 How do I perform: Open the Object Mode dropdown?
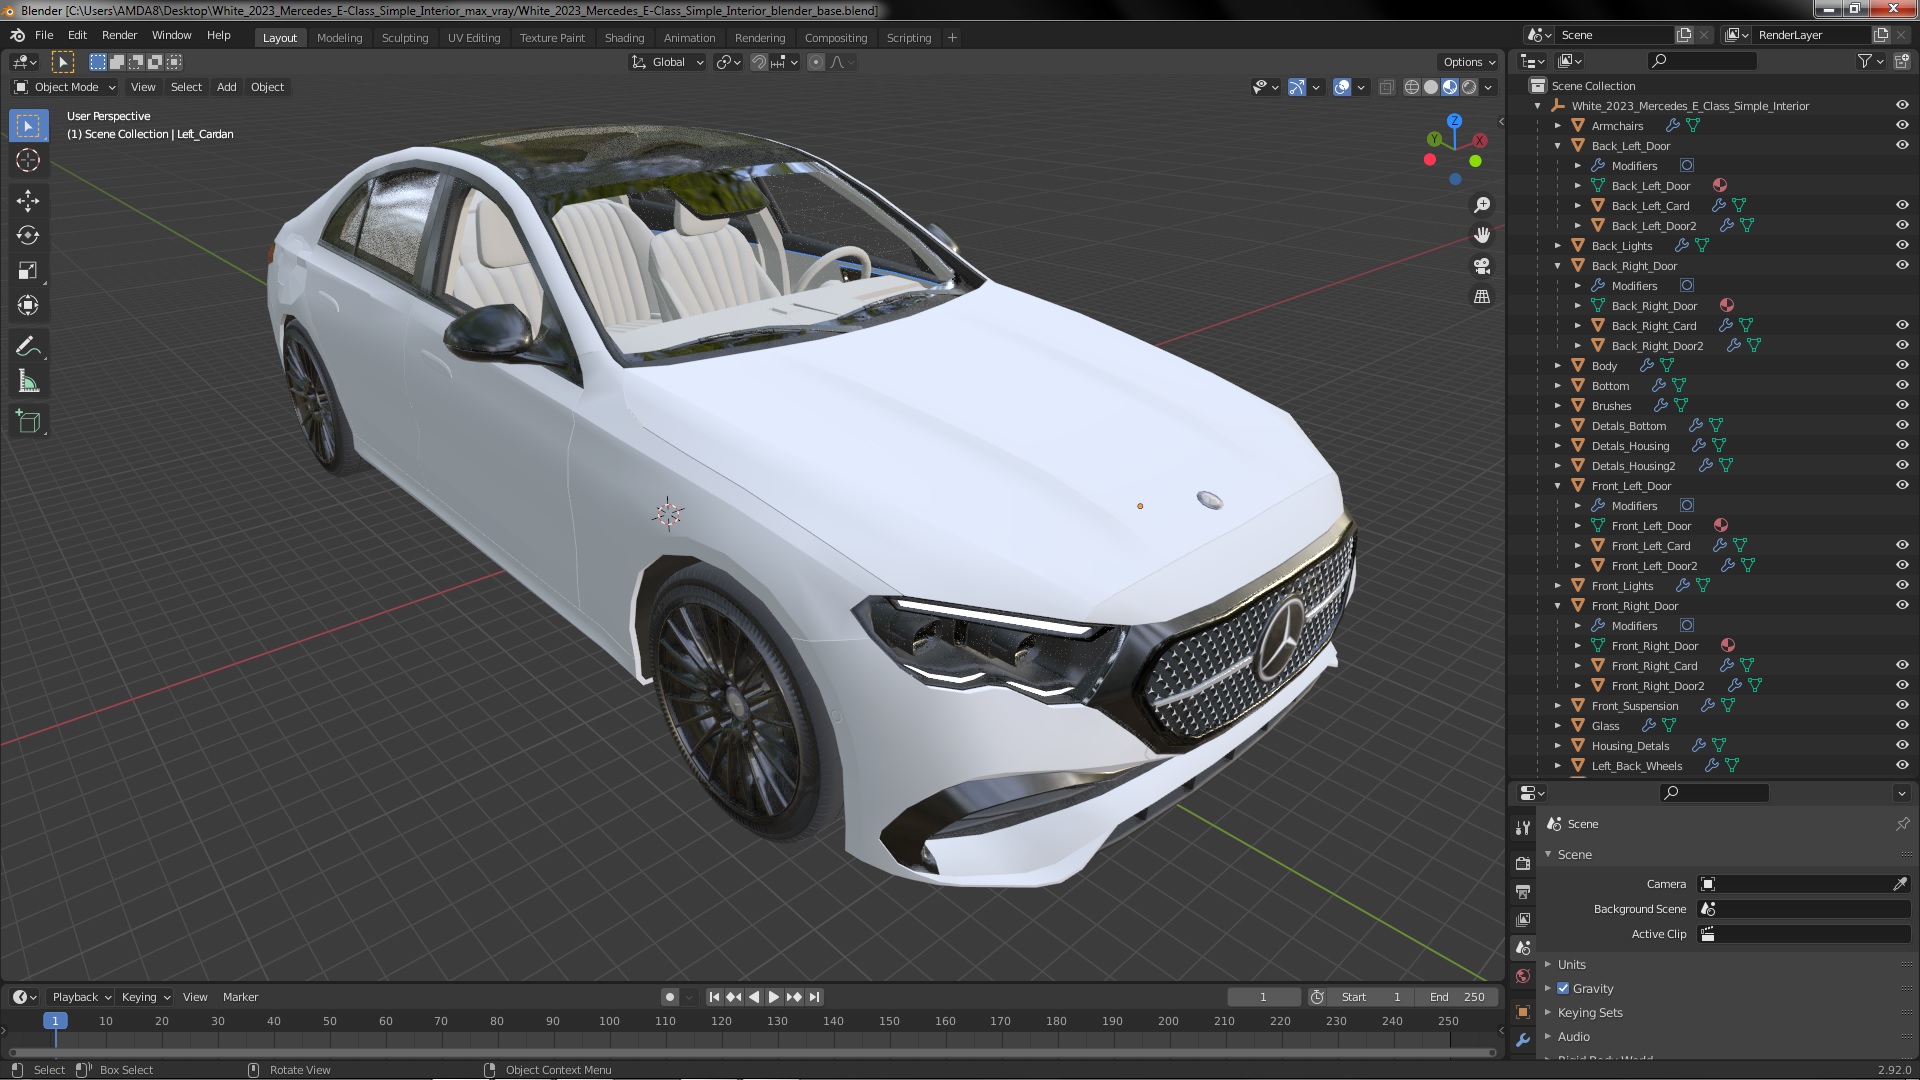pyautogui.click(x=65, y=88)
